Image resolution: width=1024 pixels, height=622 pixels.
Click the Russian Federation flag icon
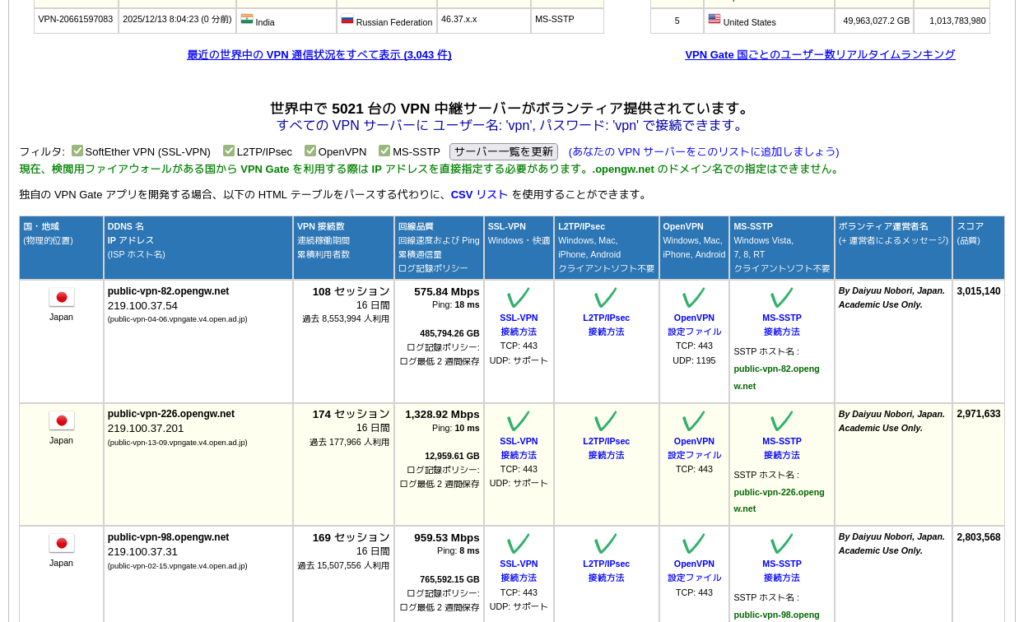346,17
